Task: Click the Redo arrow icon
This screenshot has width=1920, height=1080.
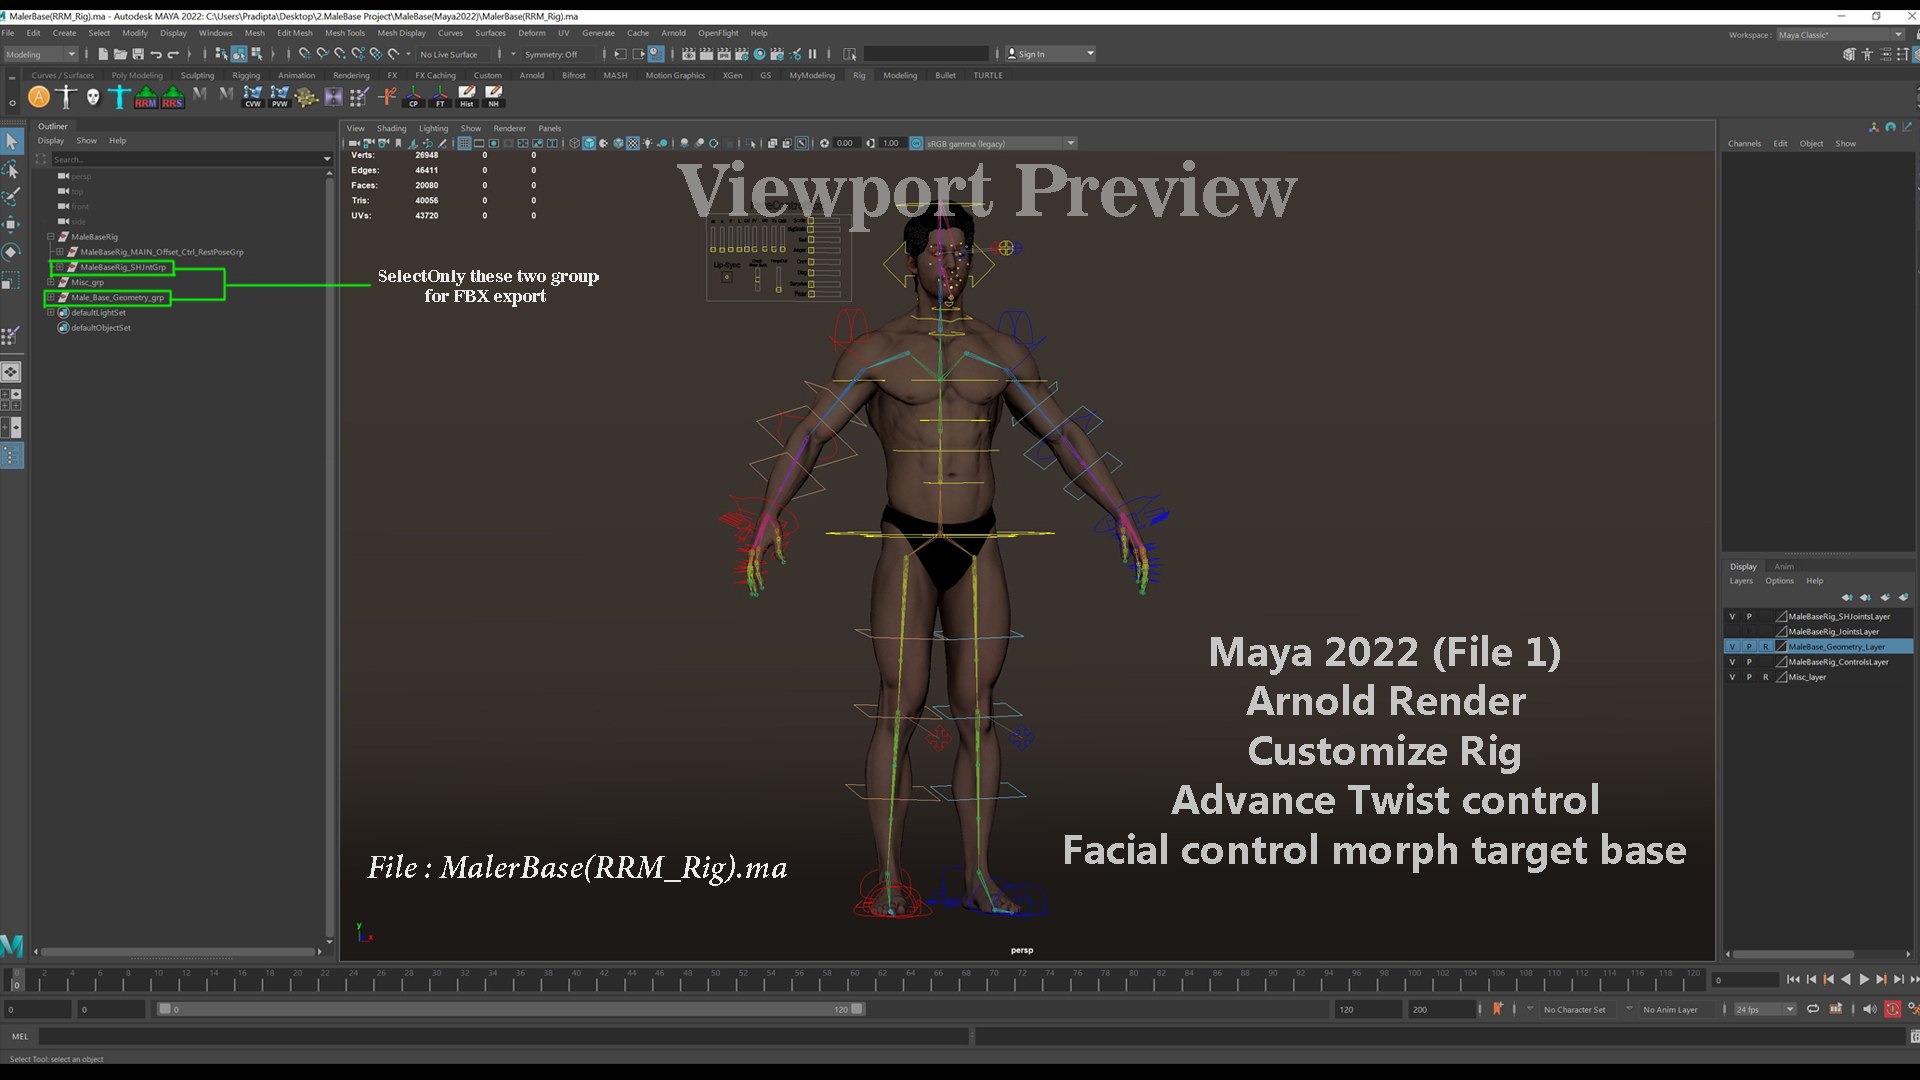Action: (x=173, y=54)
